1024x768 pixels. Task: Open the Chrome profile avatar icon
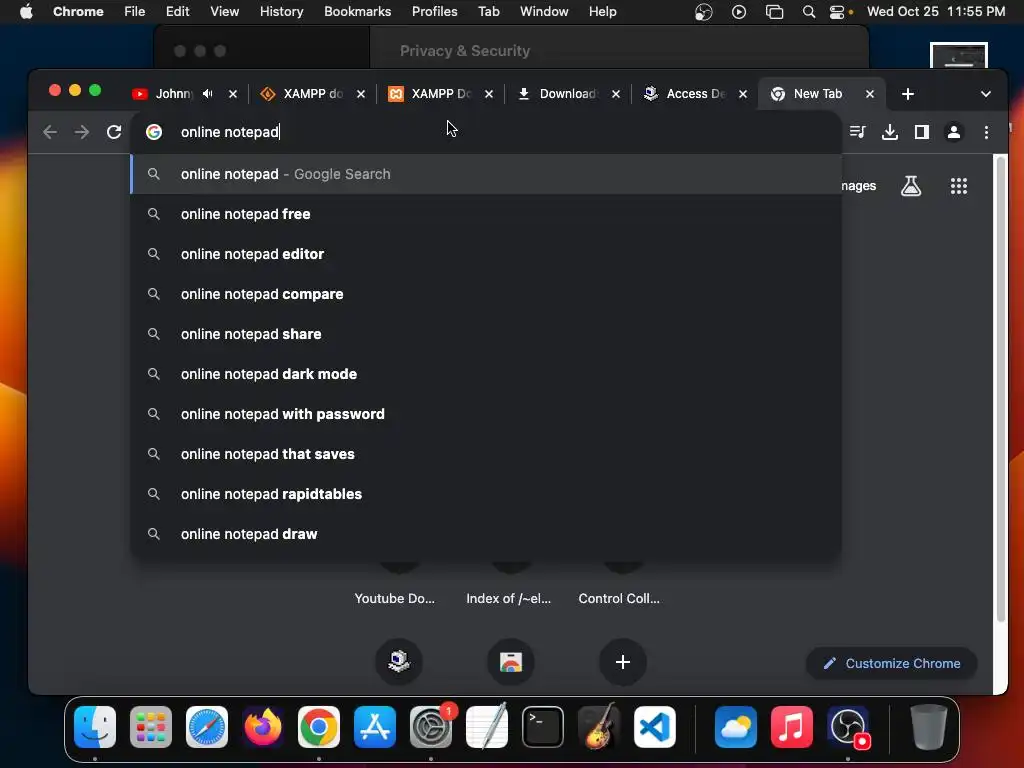click(x=953, y=133)
